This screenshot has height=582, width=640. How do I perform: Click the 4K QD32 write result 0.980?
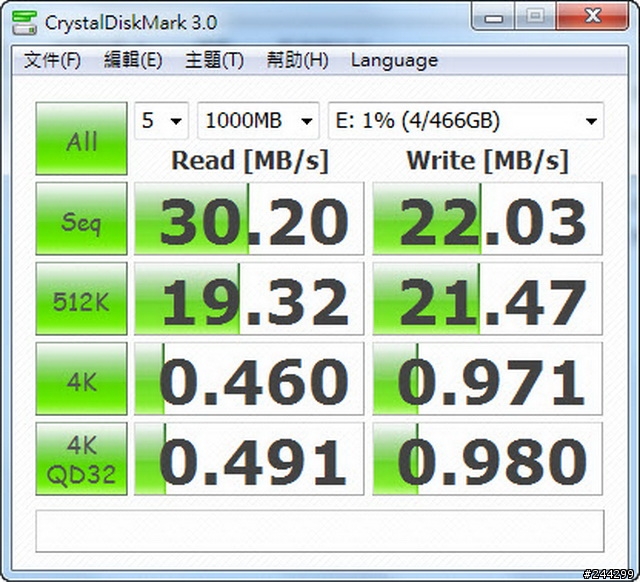[487, 459]
